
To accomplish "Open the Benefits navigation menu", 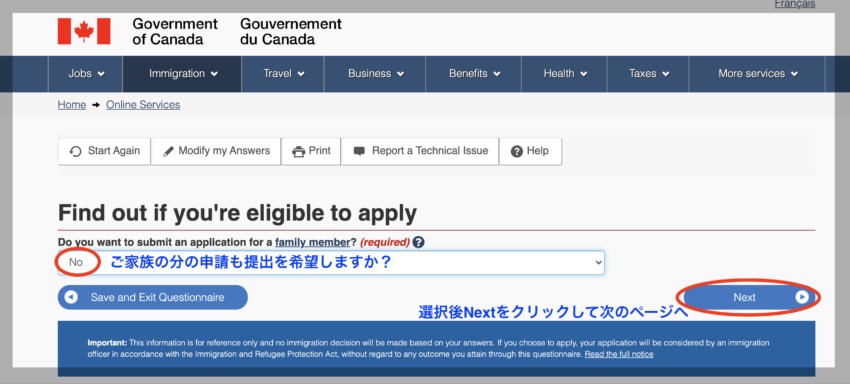I will (x=474, y=74).
